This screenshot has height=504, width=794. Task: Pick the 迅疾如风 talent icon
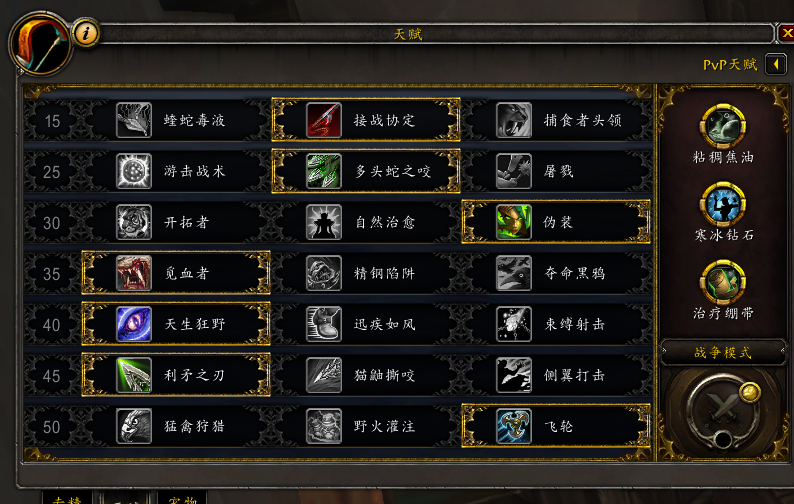[324, 324]
